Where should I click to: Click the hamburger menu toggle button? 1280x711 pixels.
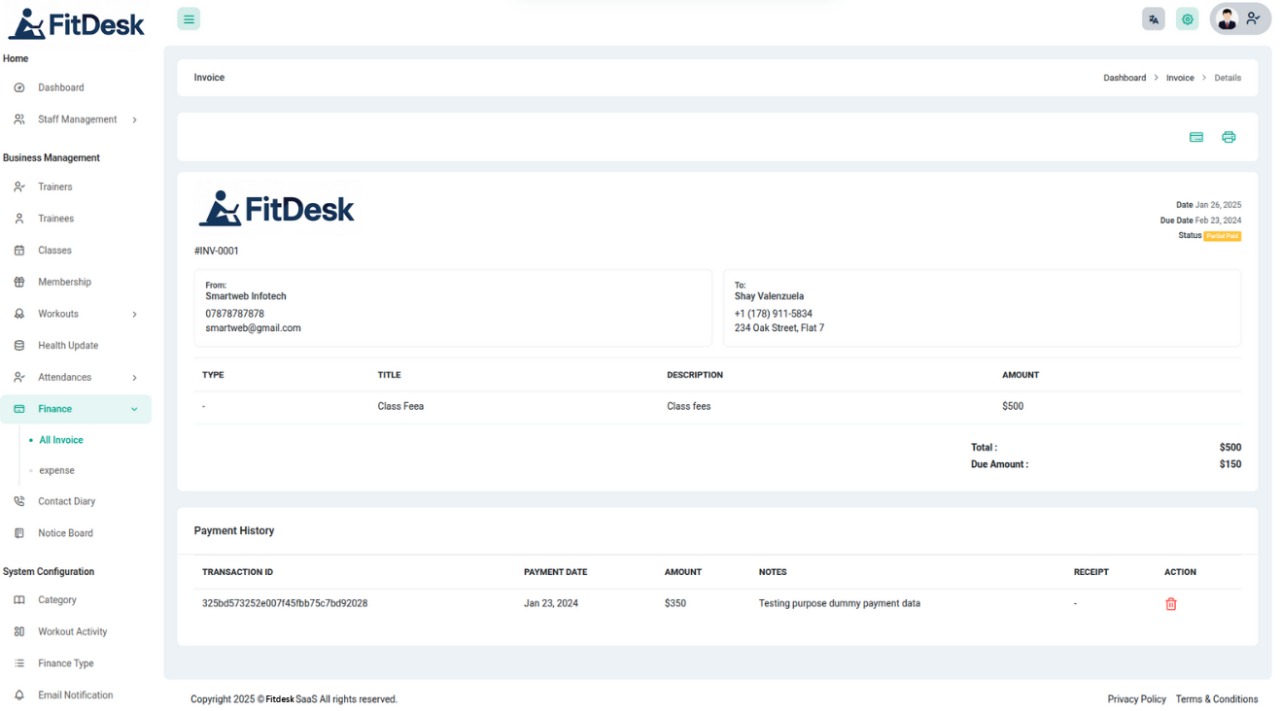(x=189, y=19)
